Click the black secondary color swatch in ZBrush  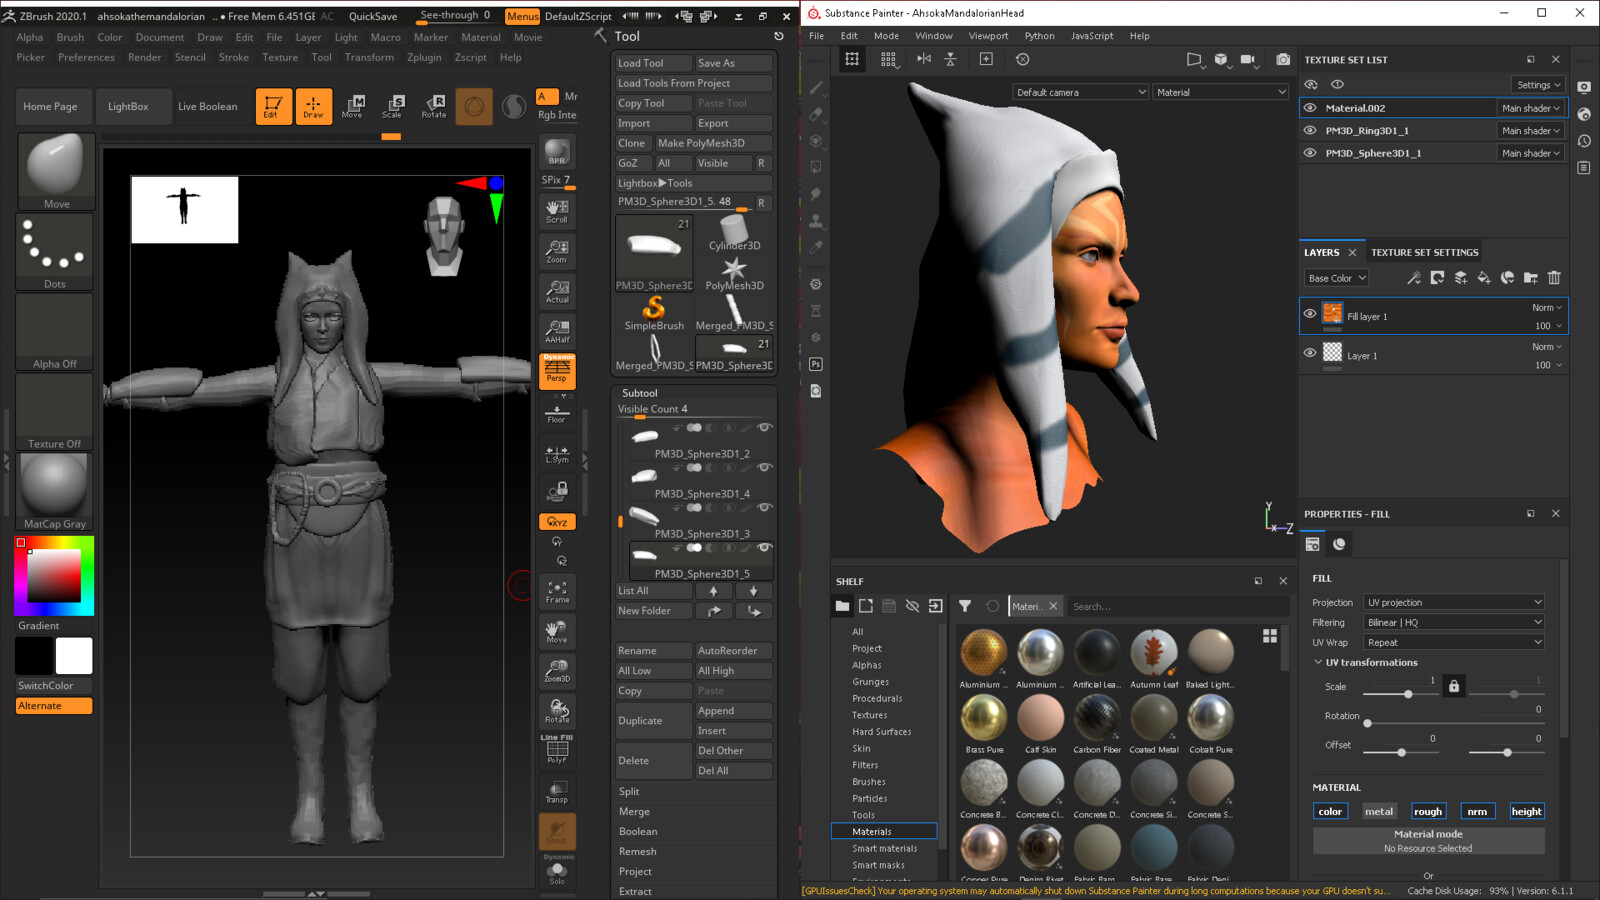34,656
